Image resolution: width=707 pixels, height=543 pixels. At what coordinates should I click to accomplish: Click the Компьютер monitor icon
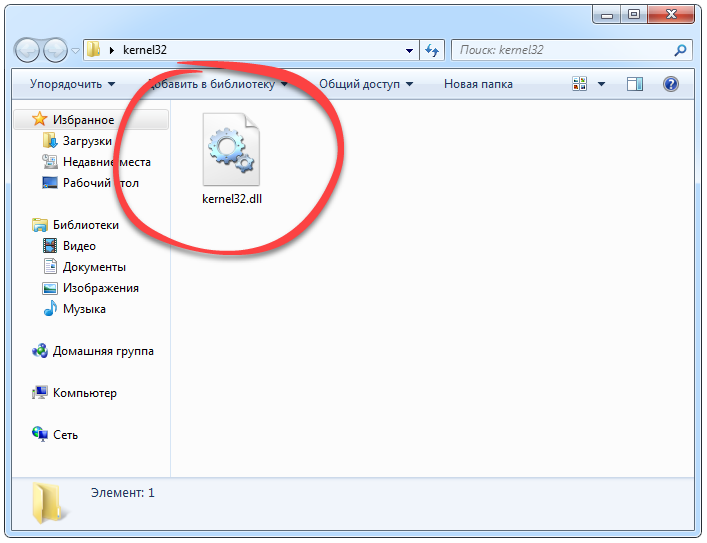40,392
